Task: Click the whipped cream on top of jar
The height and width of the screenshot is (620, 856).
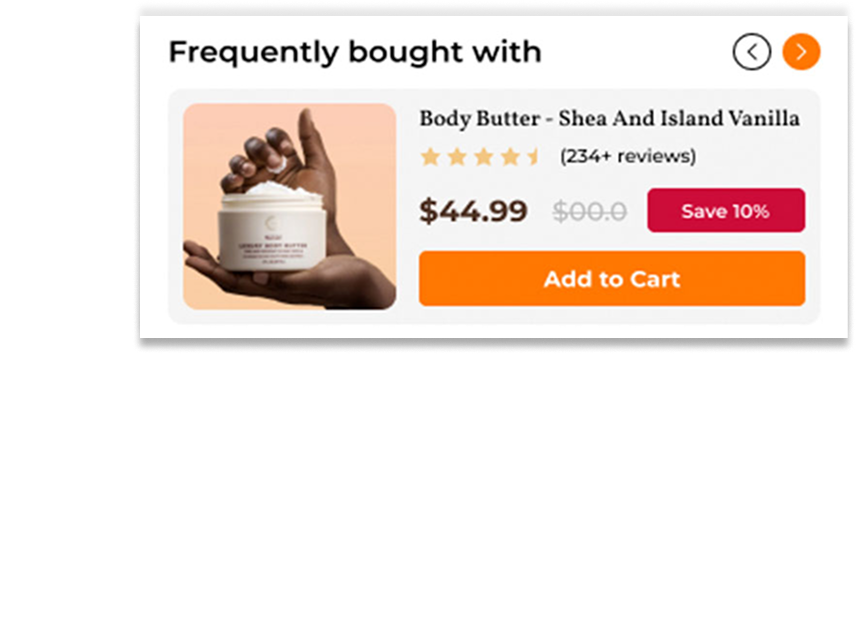Action: click(276, 189)
